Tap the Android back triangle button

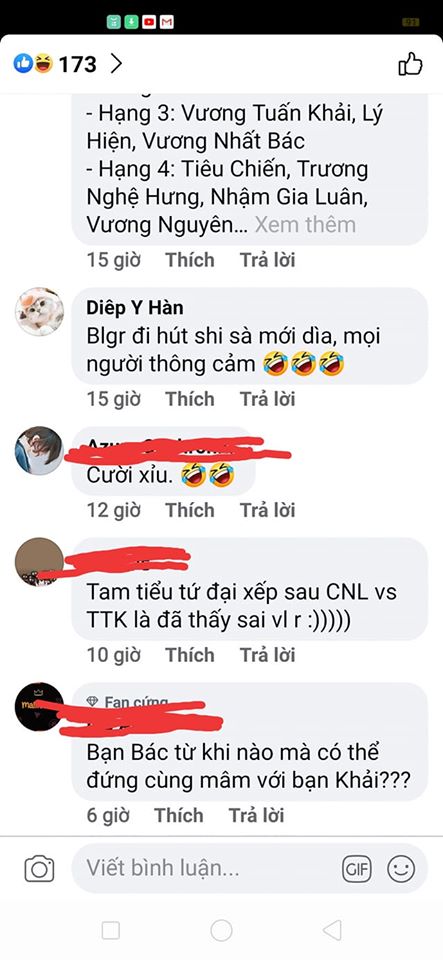coord(332,931)
